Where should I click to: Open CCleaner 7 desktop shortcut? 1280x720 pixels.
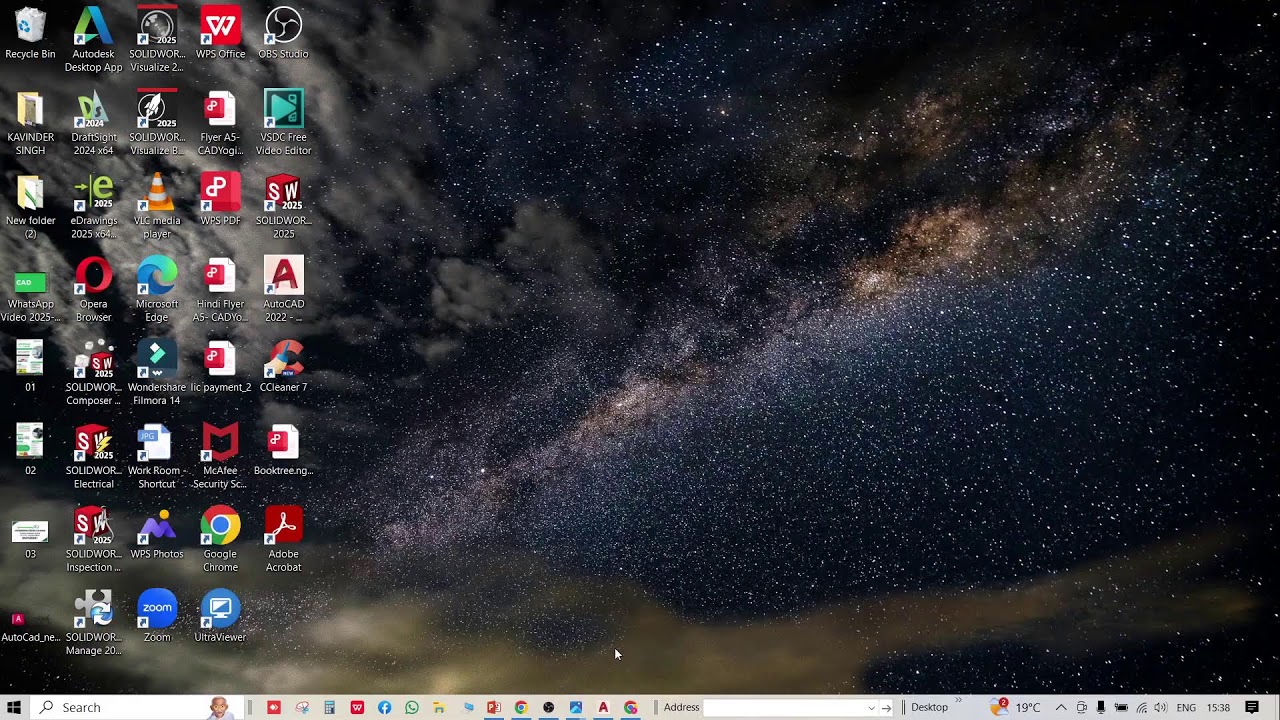tap(283, 367)
